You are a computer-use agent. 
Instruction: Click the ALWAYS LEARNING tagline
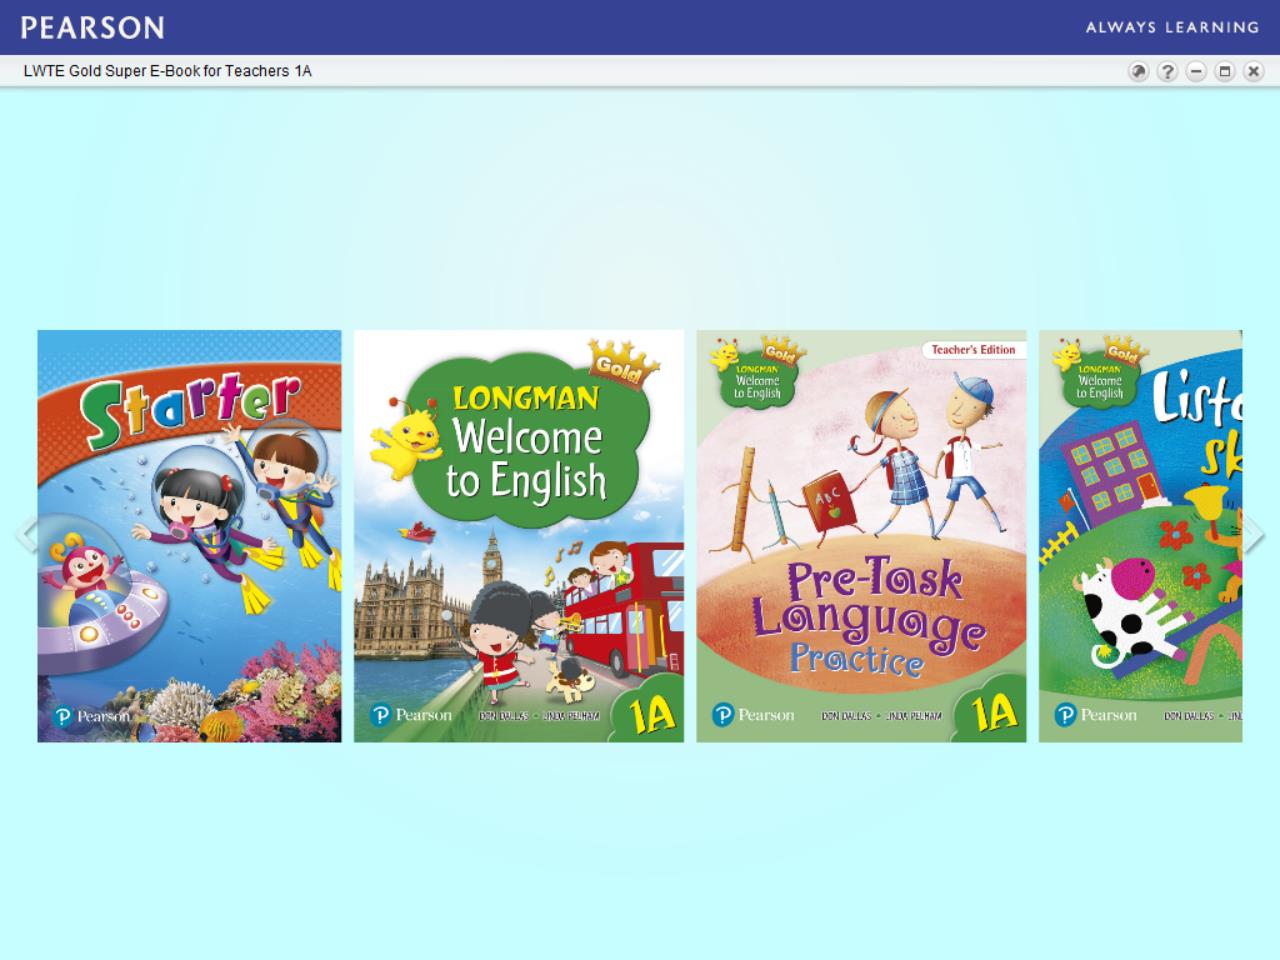point(1172,27)
